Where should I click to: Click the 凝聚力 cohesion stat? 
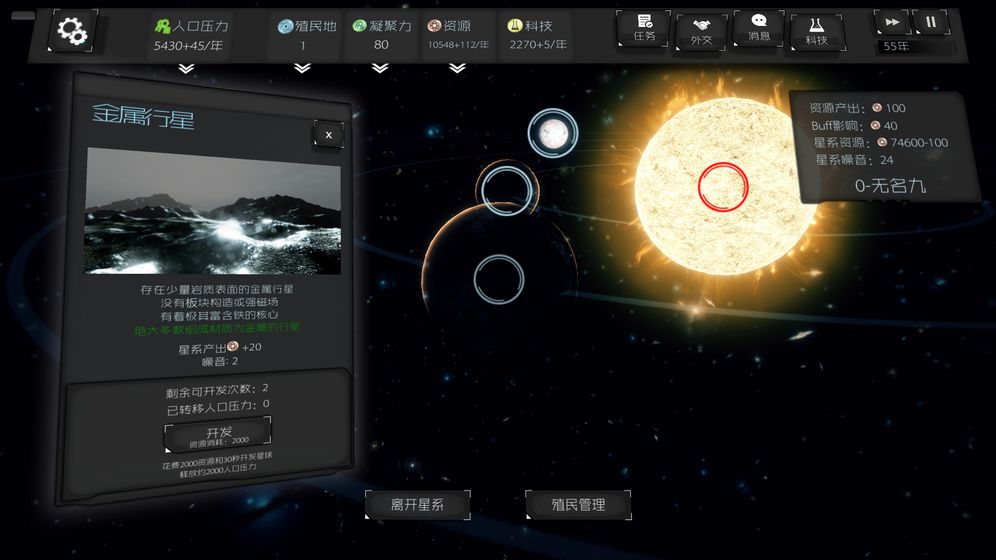click(381, 35)
